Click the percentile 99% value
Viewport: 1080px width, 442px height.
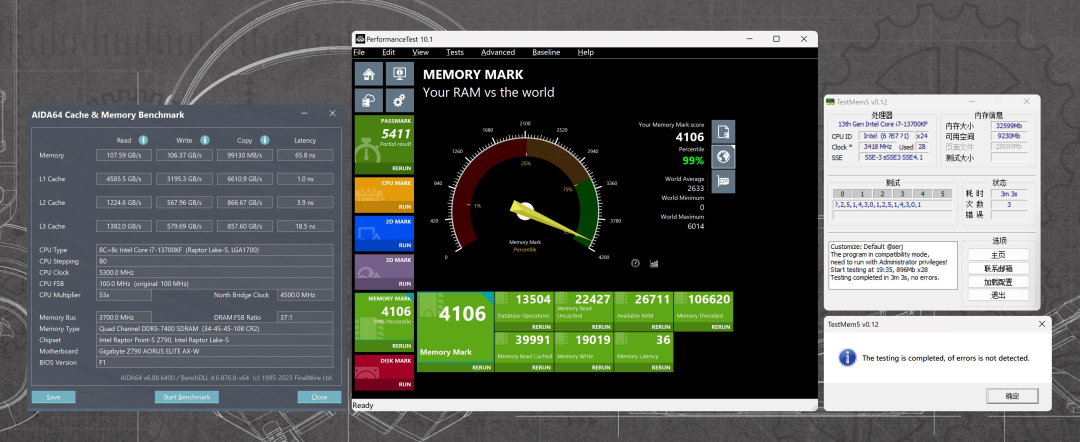pyautogui.click(x=693, y=160)
